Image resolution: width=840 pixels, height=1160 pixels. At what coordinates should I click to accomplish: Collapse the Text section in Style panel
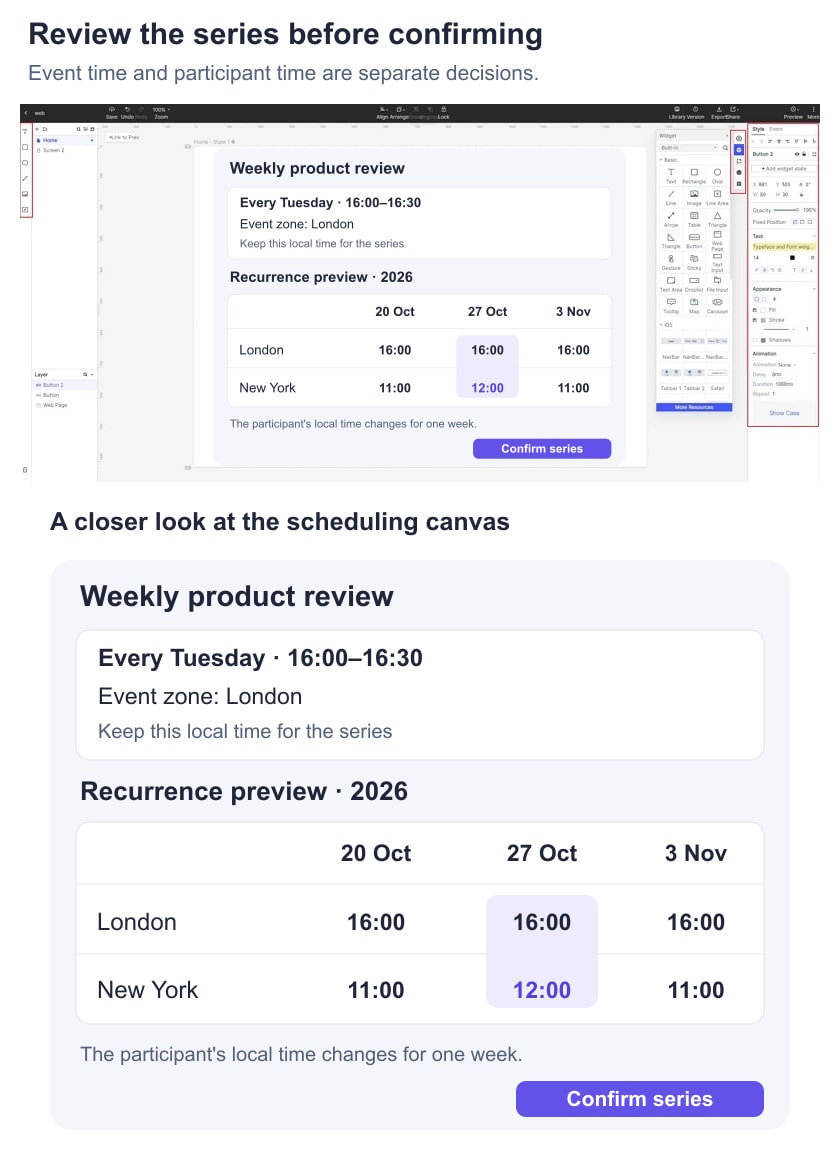[x=814, y=236]
